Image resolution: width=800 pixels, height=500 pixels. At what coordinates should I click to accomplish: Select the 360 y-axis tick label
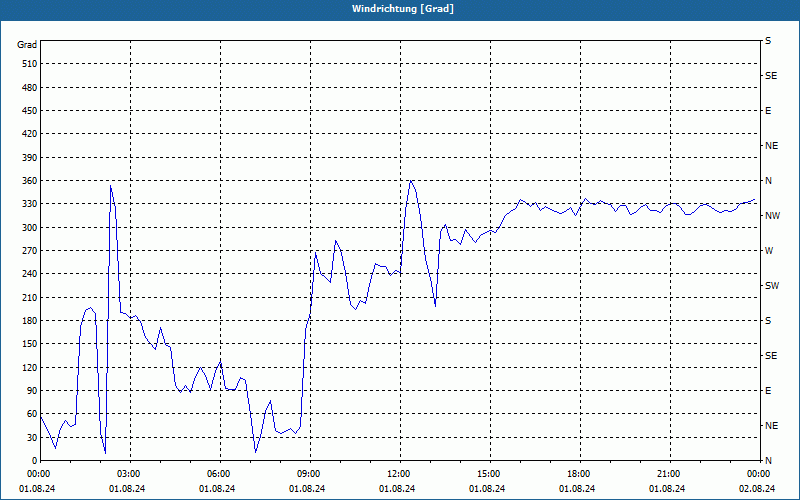[30, 181]
